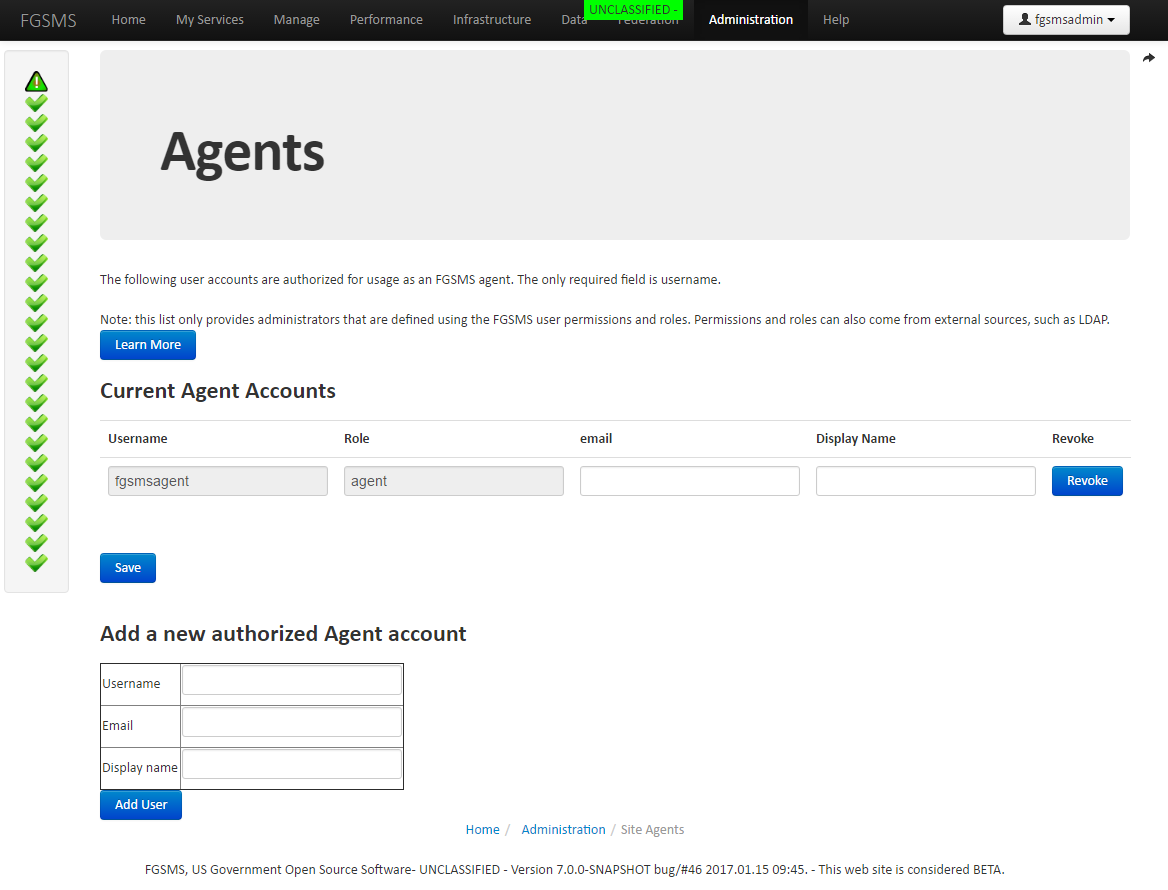The image size is (1168, 890).
Task: Open the Manage menu
Action: [296, 20]
